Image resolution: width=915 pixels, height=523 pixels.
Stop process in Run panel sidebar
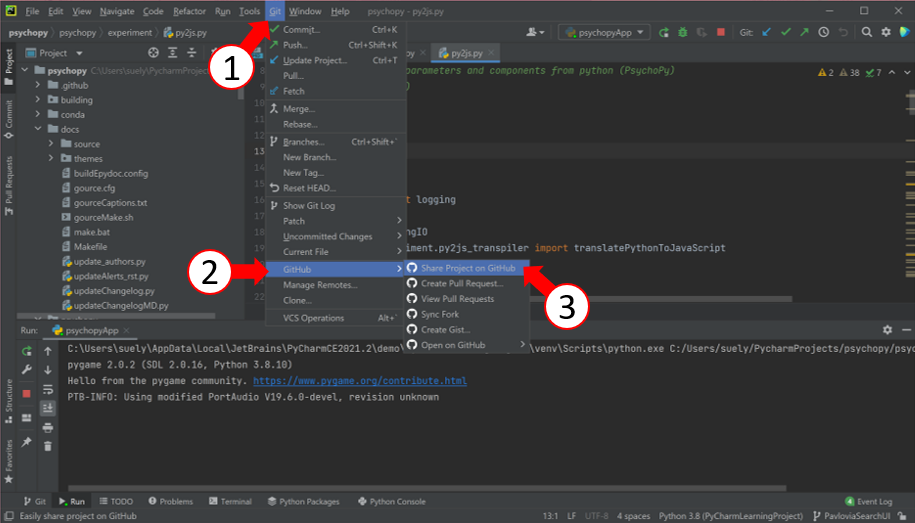pyautogui.click(x=27, y=394)
